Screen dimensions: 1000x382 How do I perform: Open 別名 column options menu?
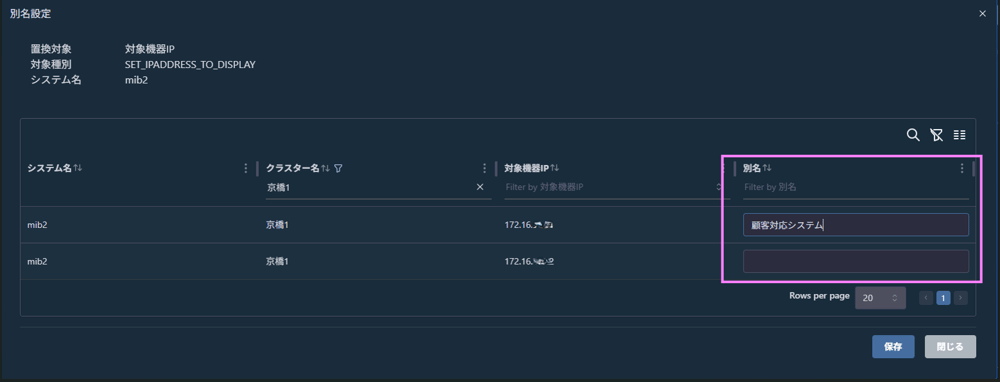[962, 168]
